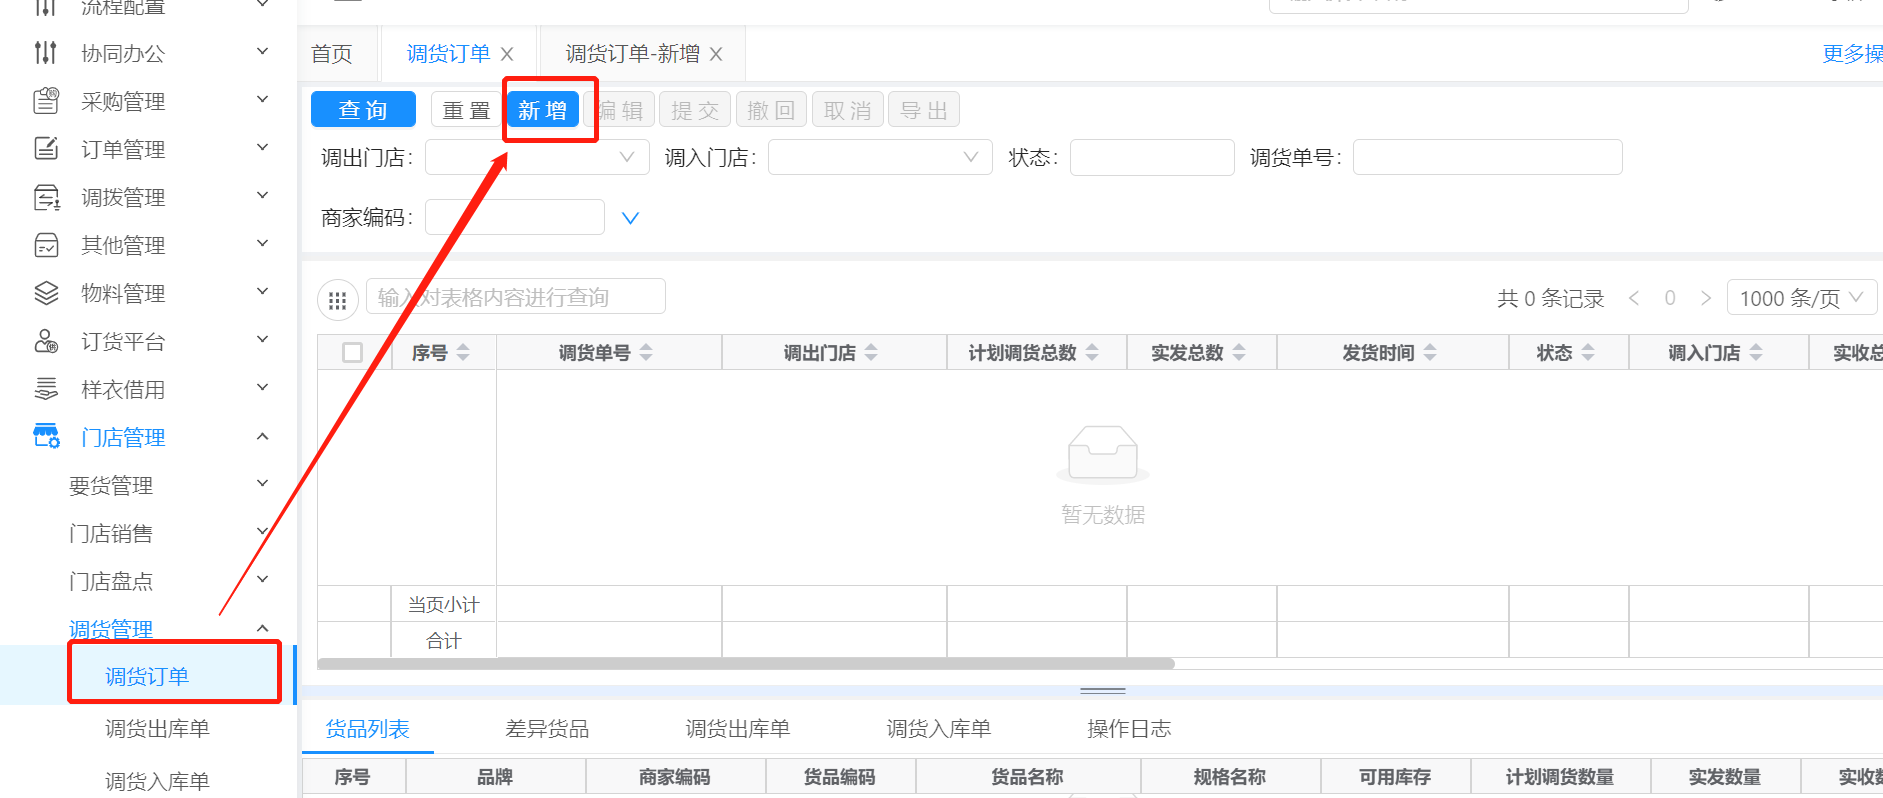Image resolution: width=1883 pixels, height=798 pixels.
Task: Tick the select-all checkbox in table header
Action: [352, 353]
